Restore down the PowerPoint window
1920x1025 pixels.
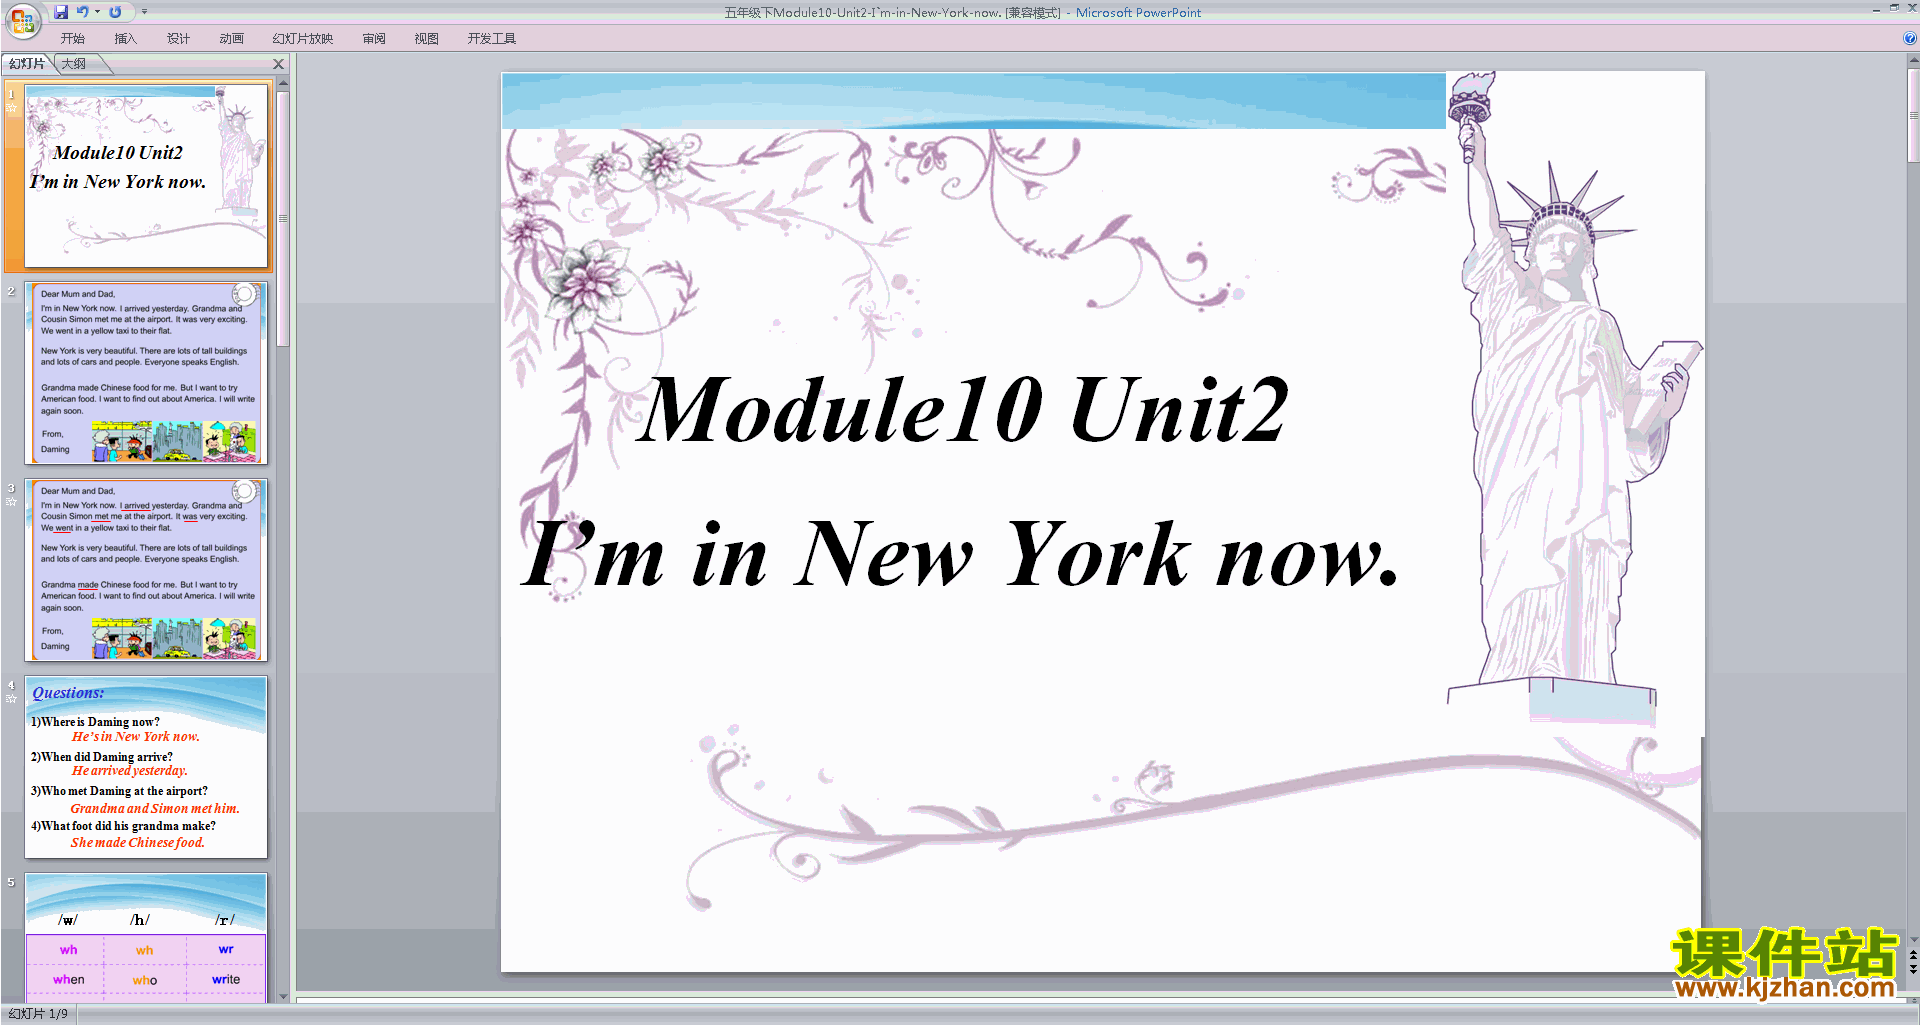pyautogui.click(x=1894, y=8)
